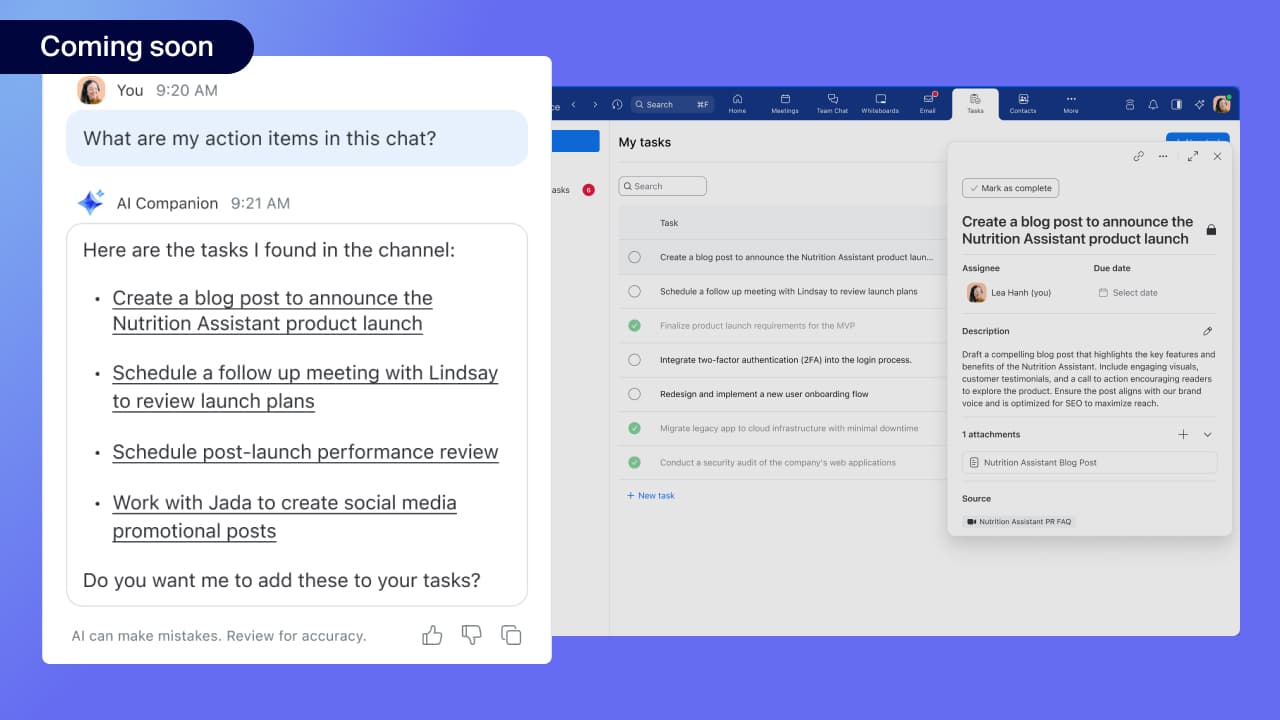Open the Whiteboards tab

(880, 104)
